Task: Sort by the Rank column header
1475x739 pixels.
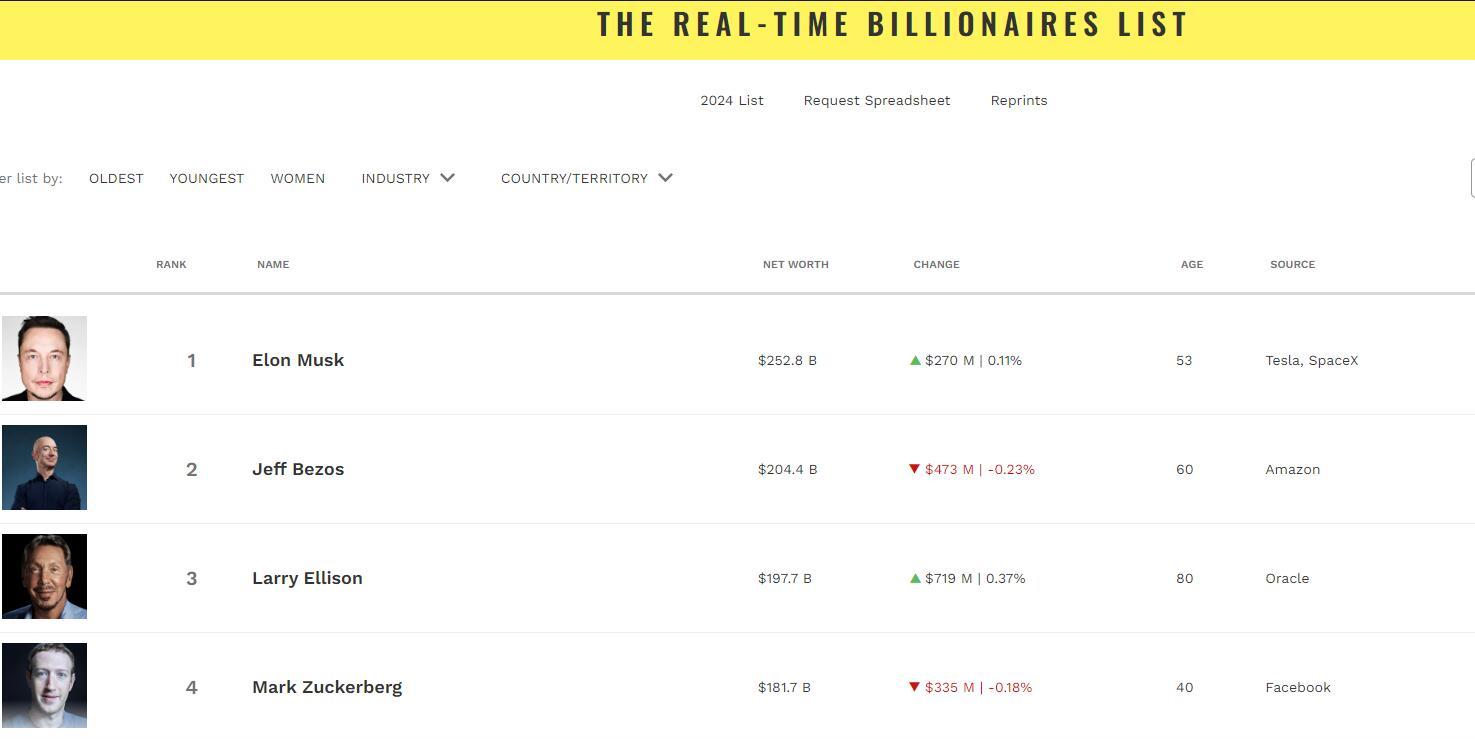Action: (x=171, y=264)
